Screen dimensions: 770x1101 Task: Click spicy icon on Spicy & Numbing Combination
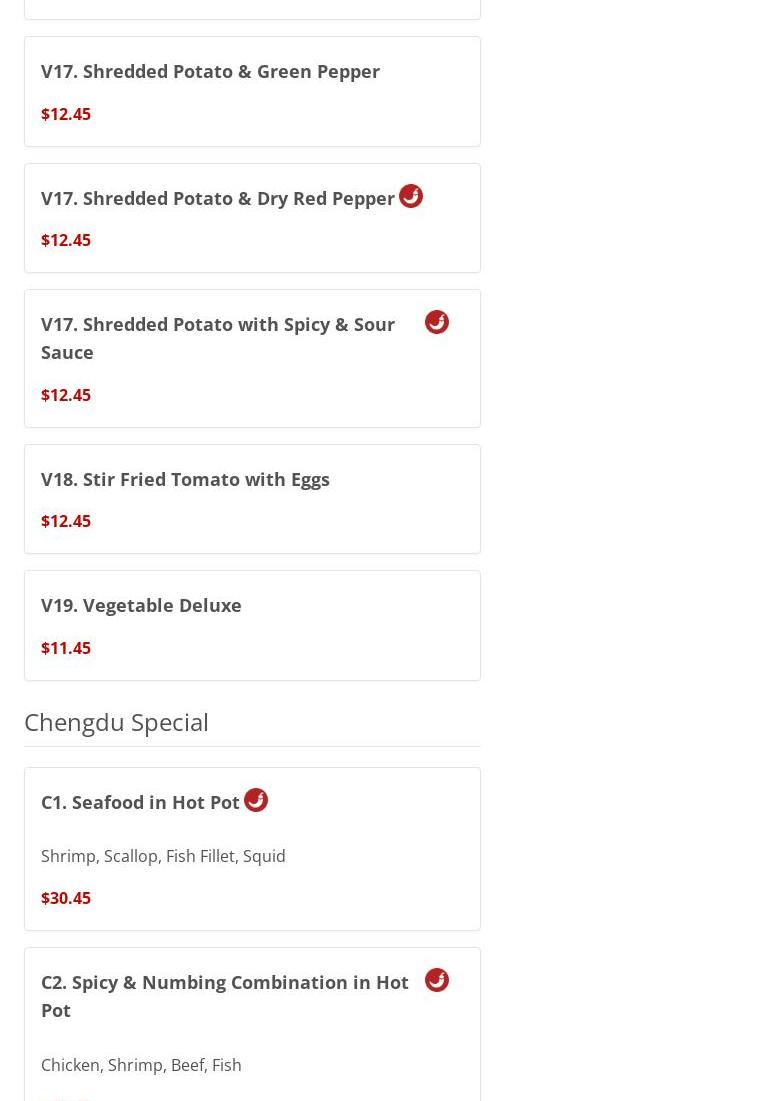tap(437, 980)
